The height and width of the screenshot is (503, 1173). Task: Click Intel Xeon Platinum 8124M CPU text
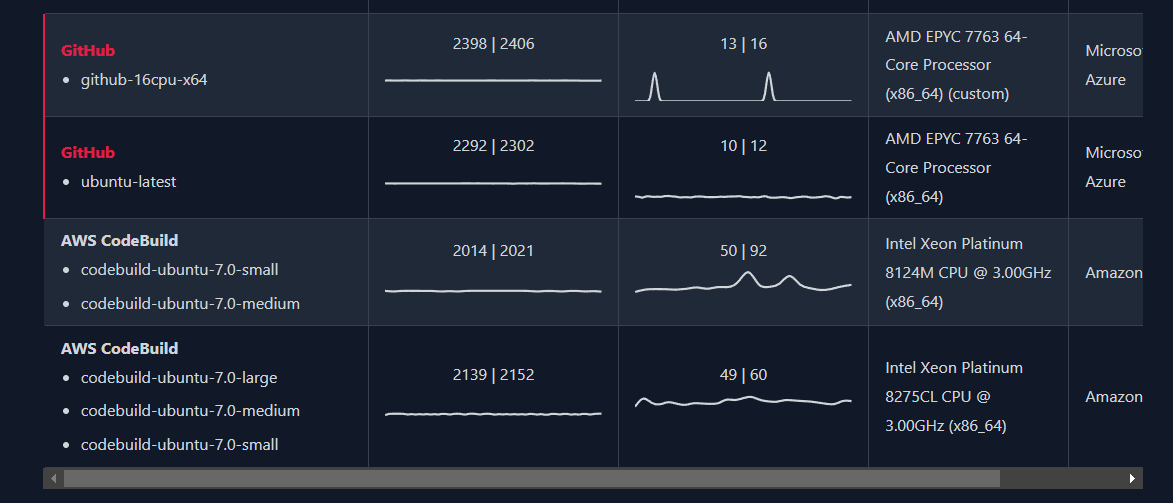pyautogui.click(x=968, y=273)
